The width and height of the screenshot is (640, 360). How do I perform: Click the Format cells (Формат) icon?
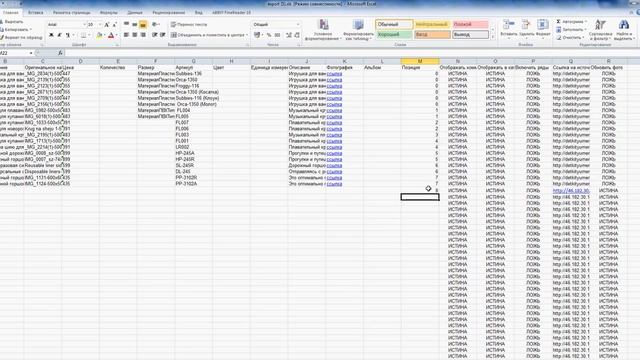coord(542,24)
